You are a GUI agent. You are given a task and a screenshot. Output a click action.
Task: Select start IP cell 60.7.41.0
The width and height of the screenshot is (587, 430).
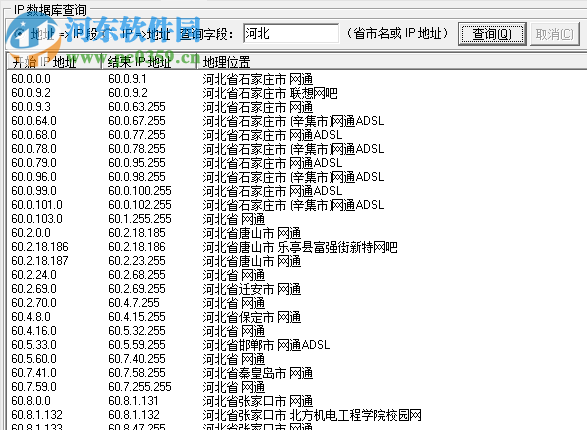(34, 373)
